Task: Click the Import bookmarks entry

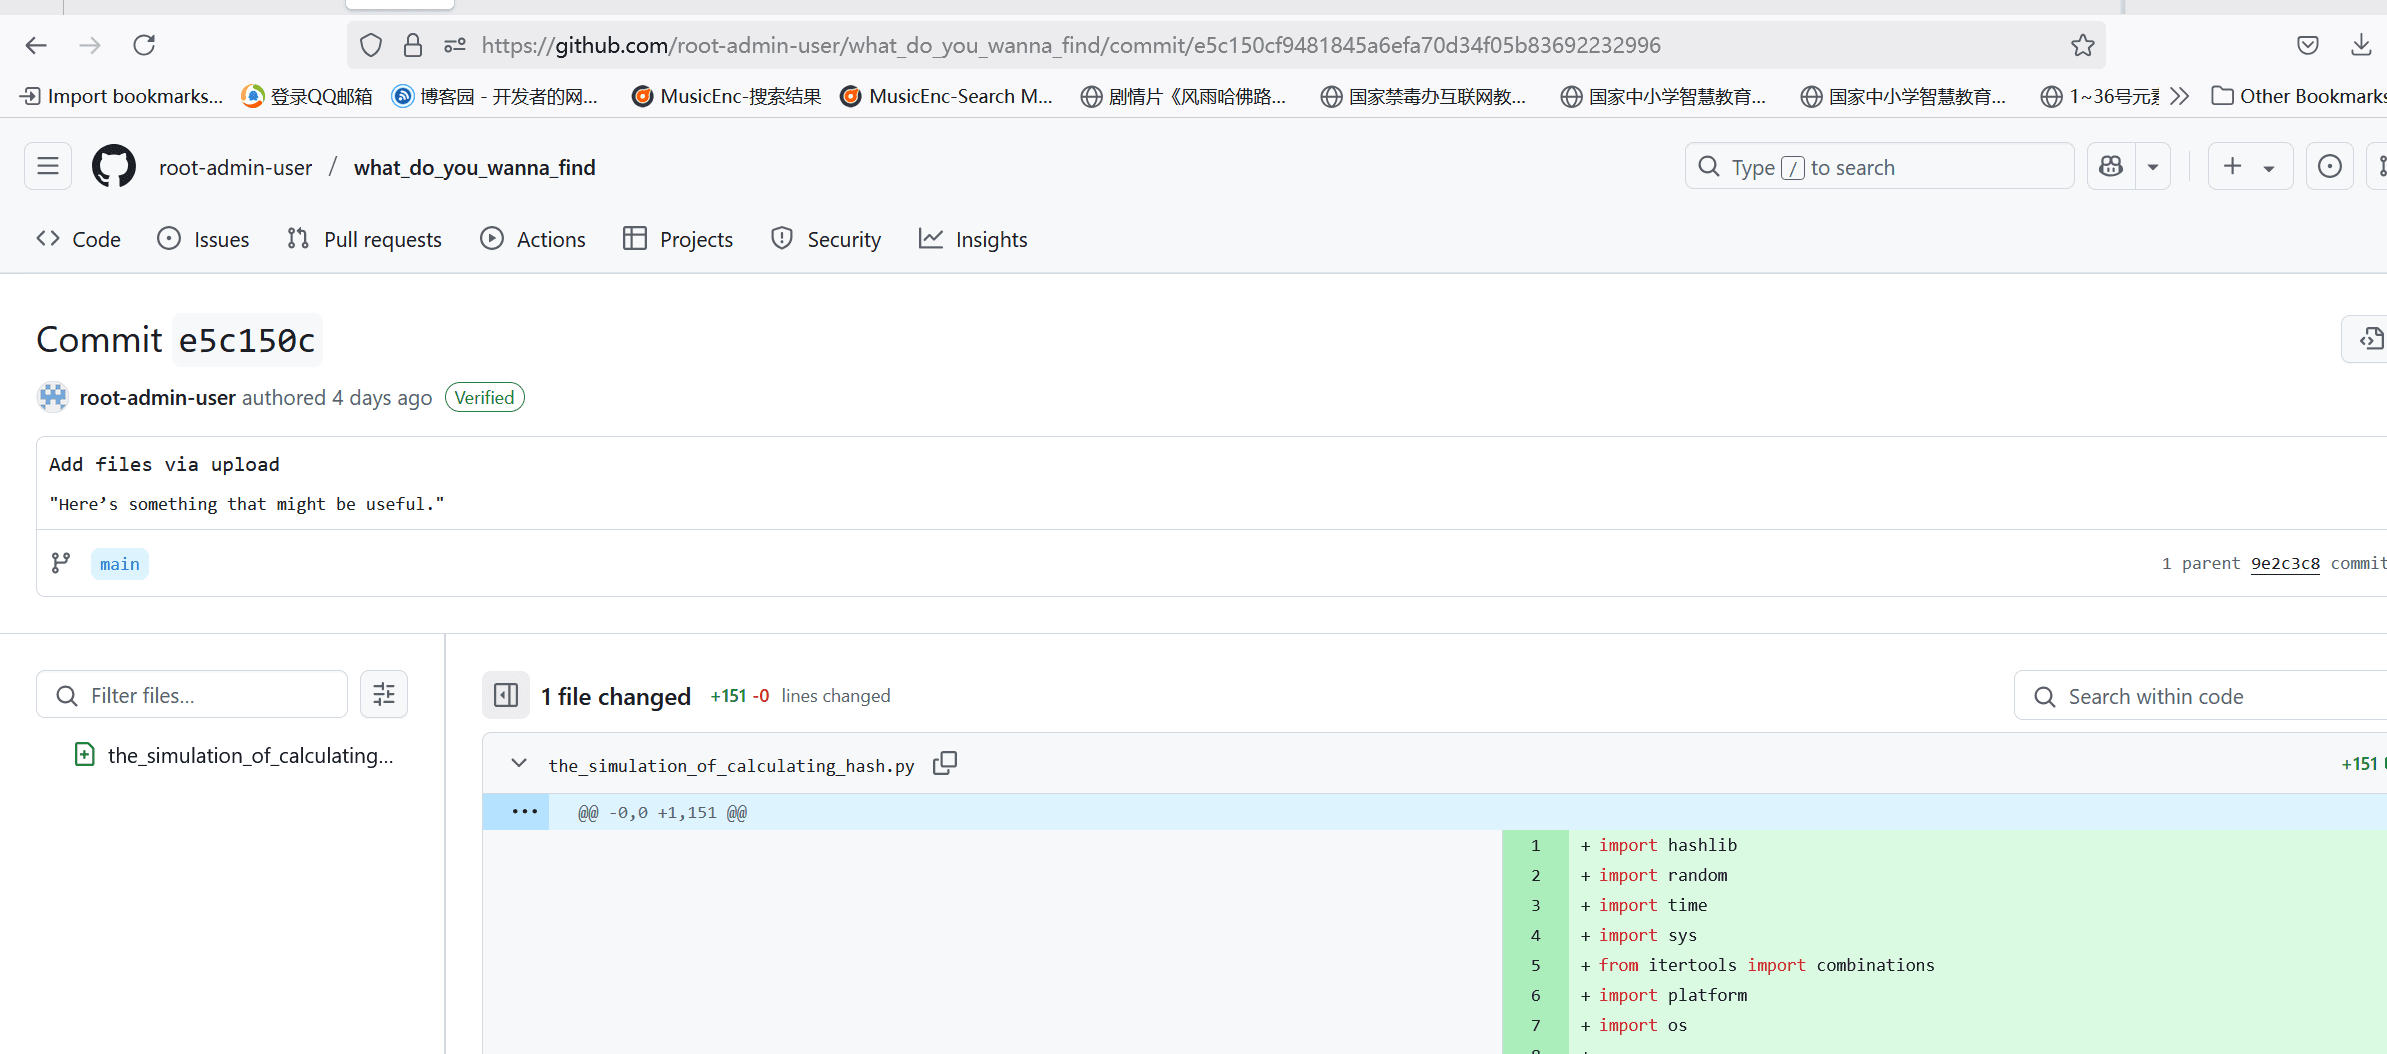Action: 122,96
